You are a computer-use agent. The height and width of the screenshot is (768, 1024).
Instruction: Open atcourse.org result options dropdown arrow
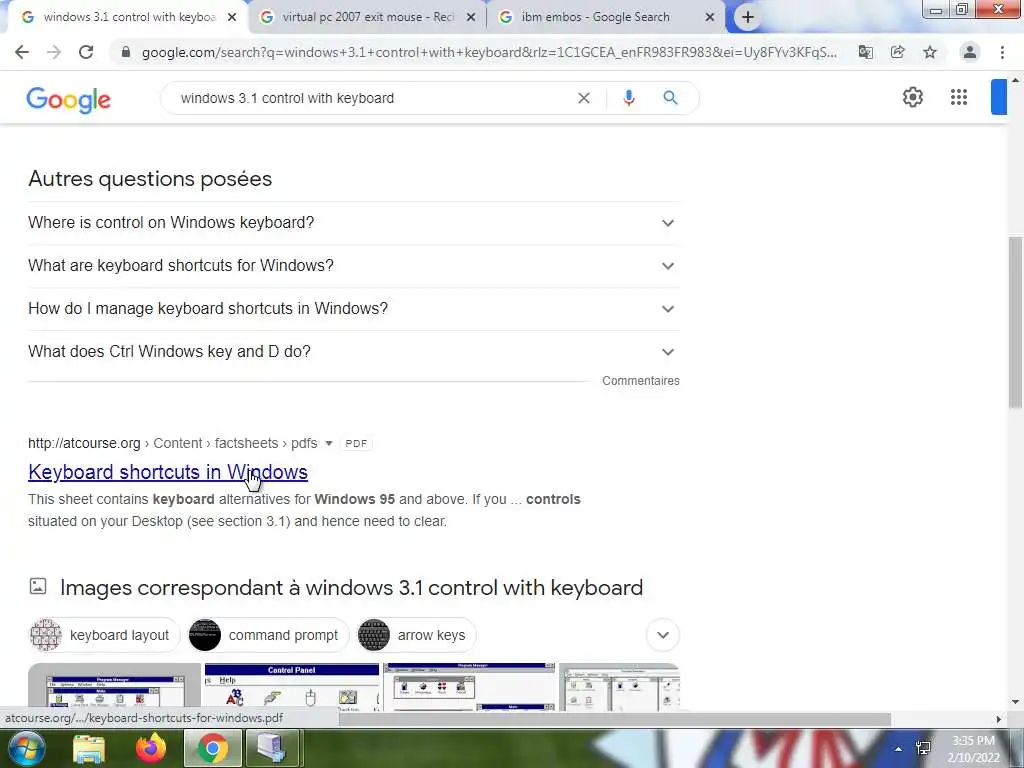(328, 443)
